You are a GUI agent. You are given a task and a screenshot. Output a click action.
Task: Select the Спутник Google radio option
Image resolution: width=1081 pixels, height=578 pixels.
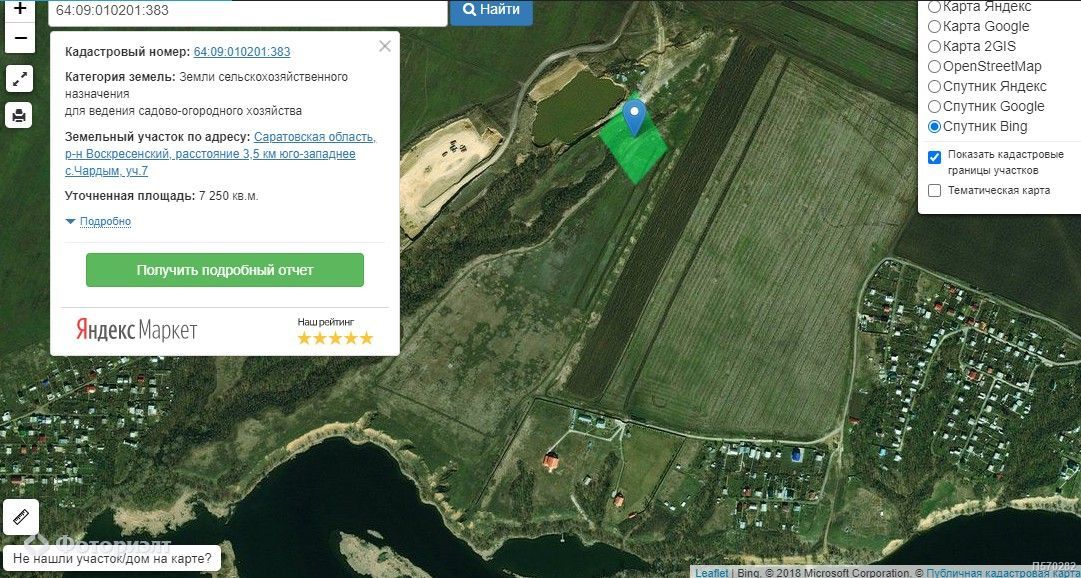(935, 106)
